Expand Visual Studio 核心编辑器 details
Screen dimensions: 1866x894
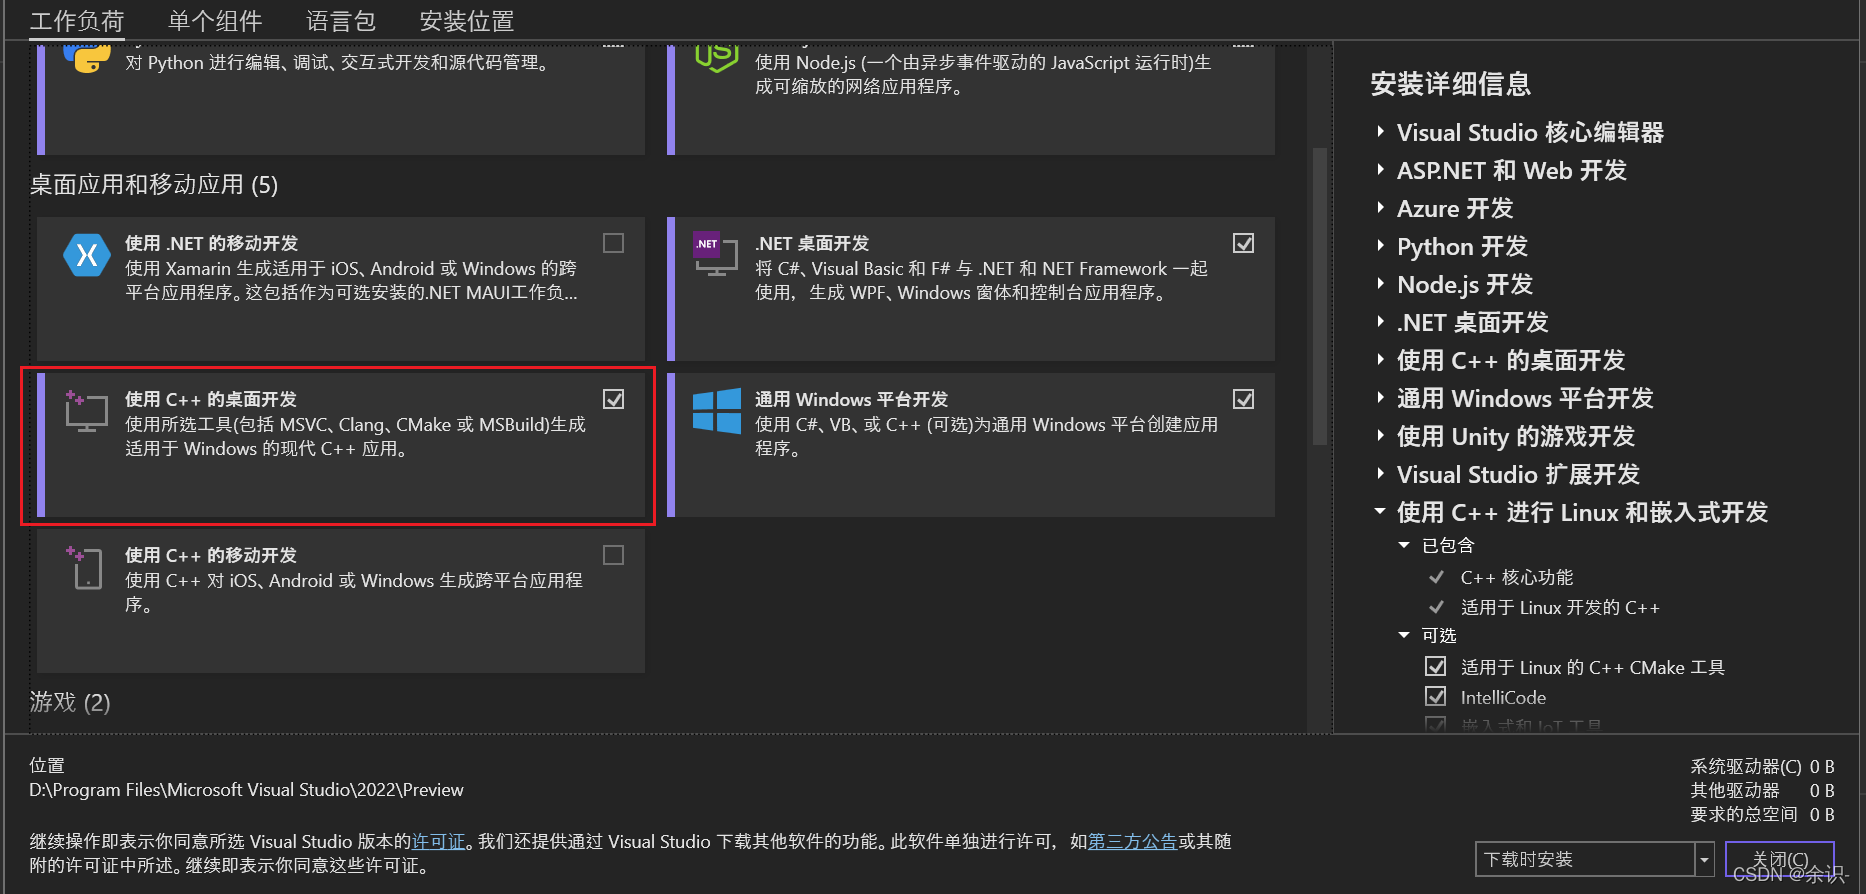[x=1380, y=131]
